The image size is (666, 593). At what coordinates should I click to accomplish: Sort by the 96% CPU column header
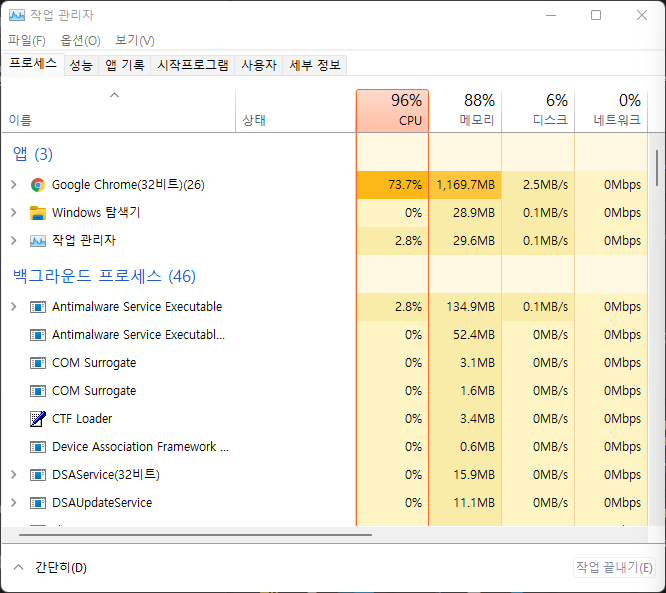coord(392,111)
